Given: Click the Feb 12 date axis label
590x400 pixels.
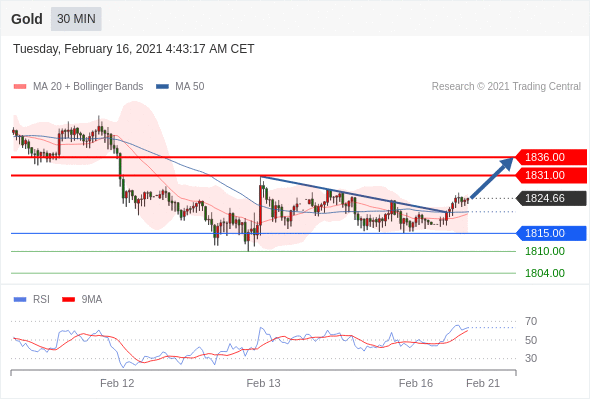Looking at the screenshot, I should pyautogui.click(x=117, y=383).
